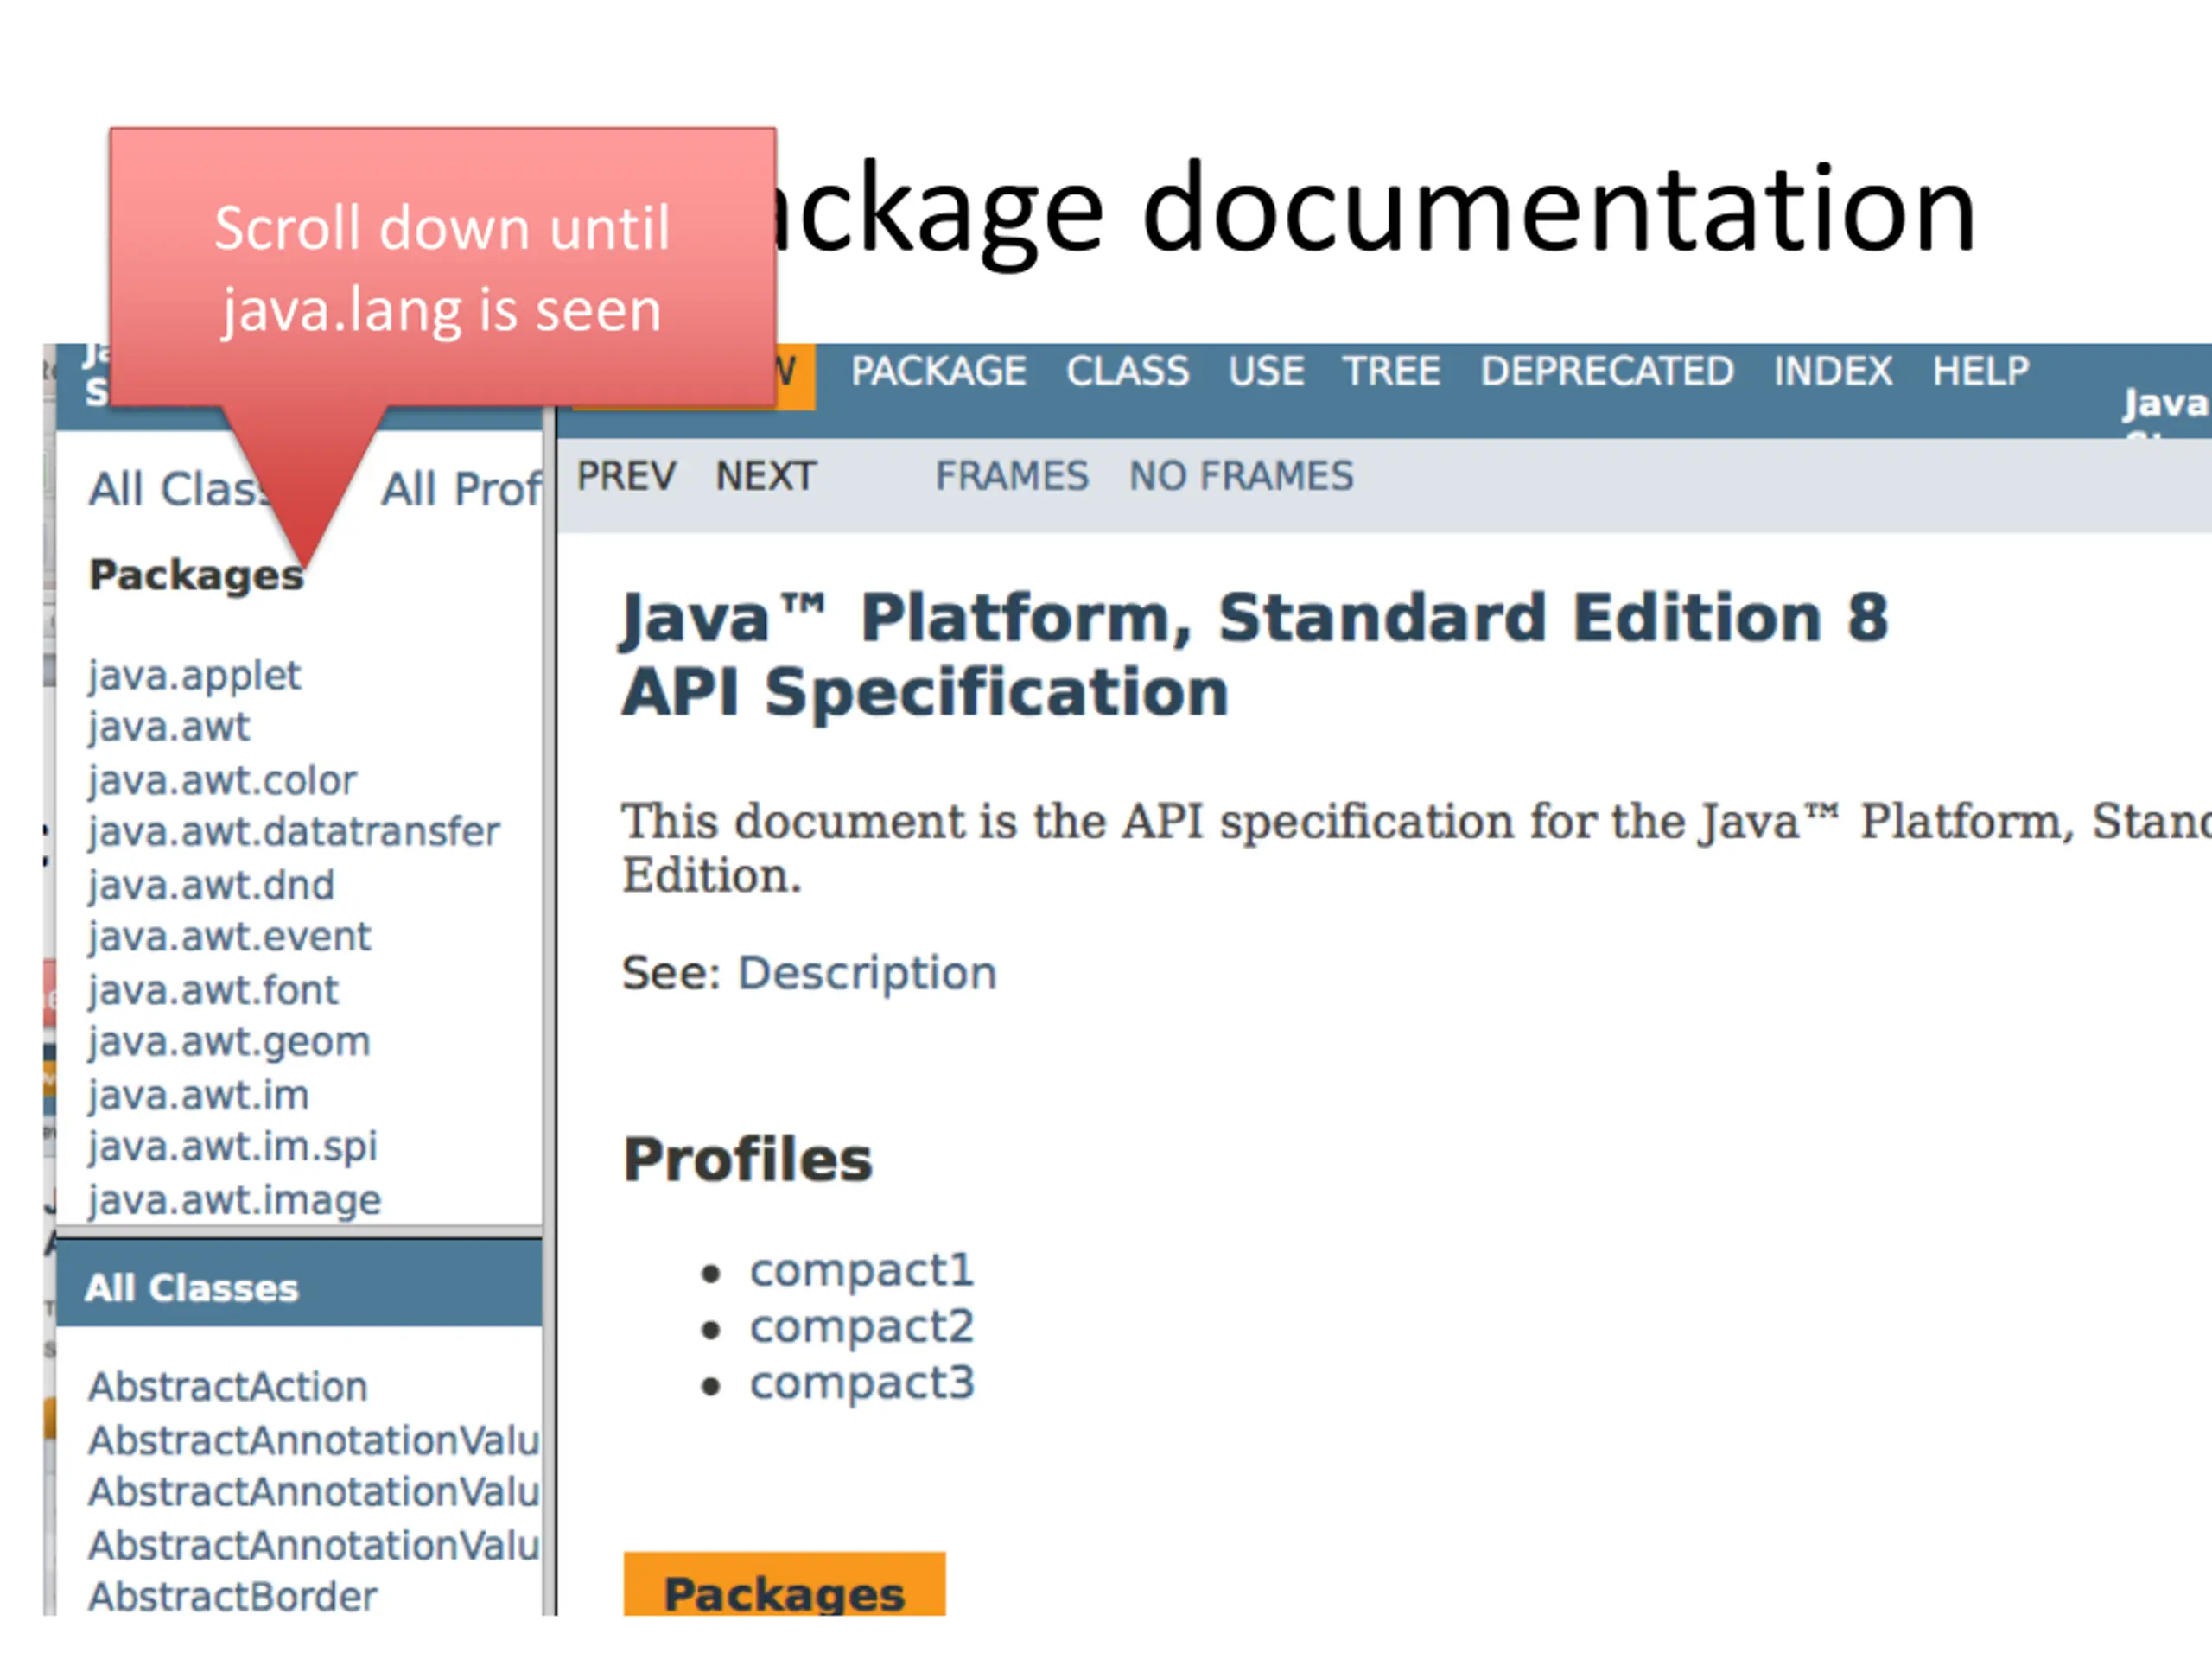Open the PACKAGE navigation tab
Screen dimensions: 2212x1659
coord(938,372)
